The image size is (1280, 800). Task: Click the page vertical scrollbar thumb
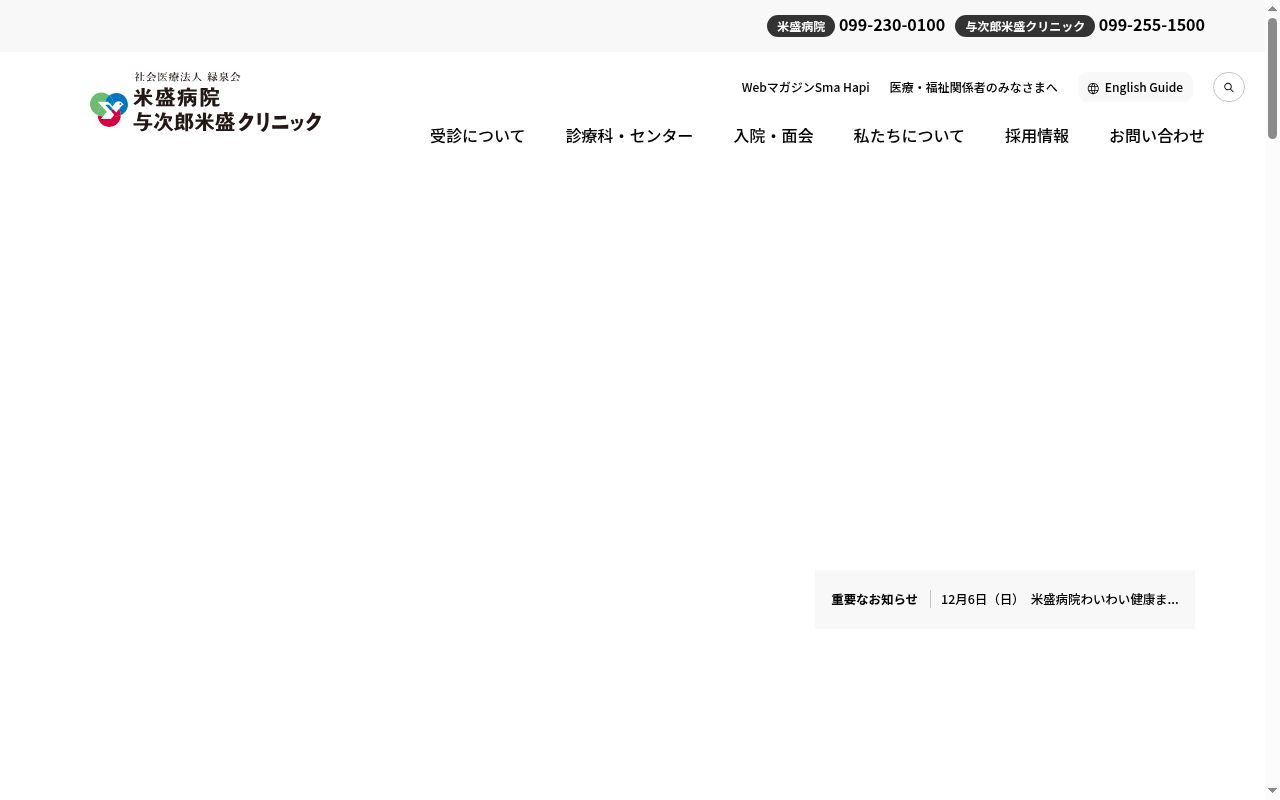(x=1272, y=76)
